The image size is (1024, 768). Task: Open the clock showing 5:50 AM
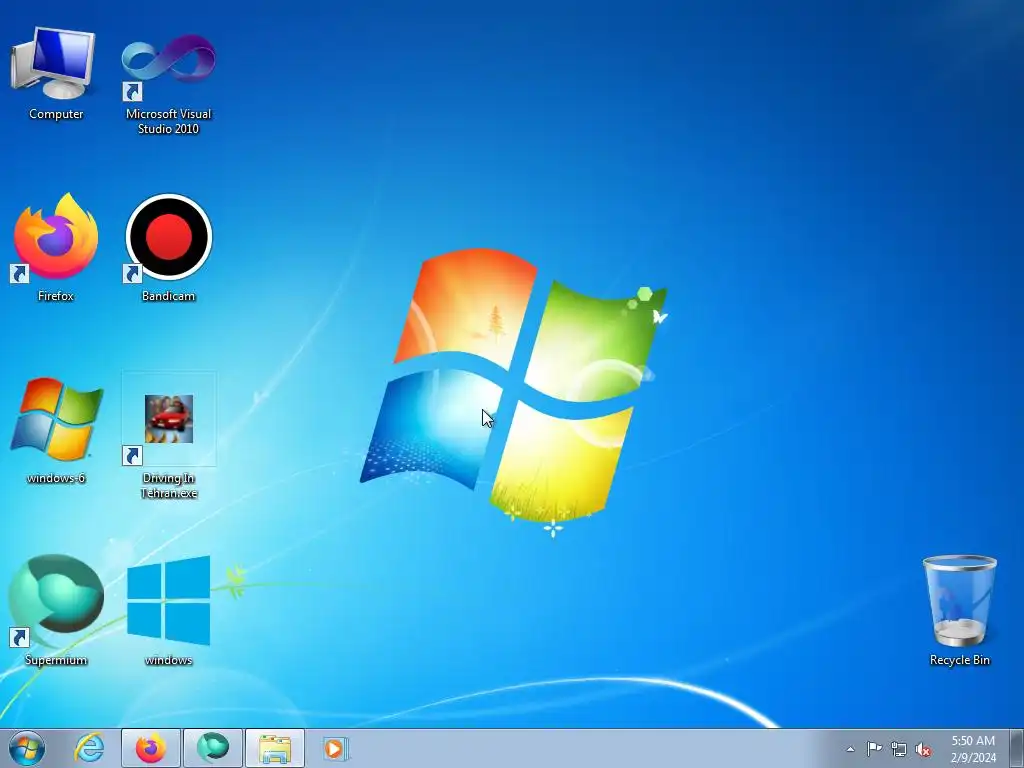973,749
